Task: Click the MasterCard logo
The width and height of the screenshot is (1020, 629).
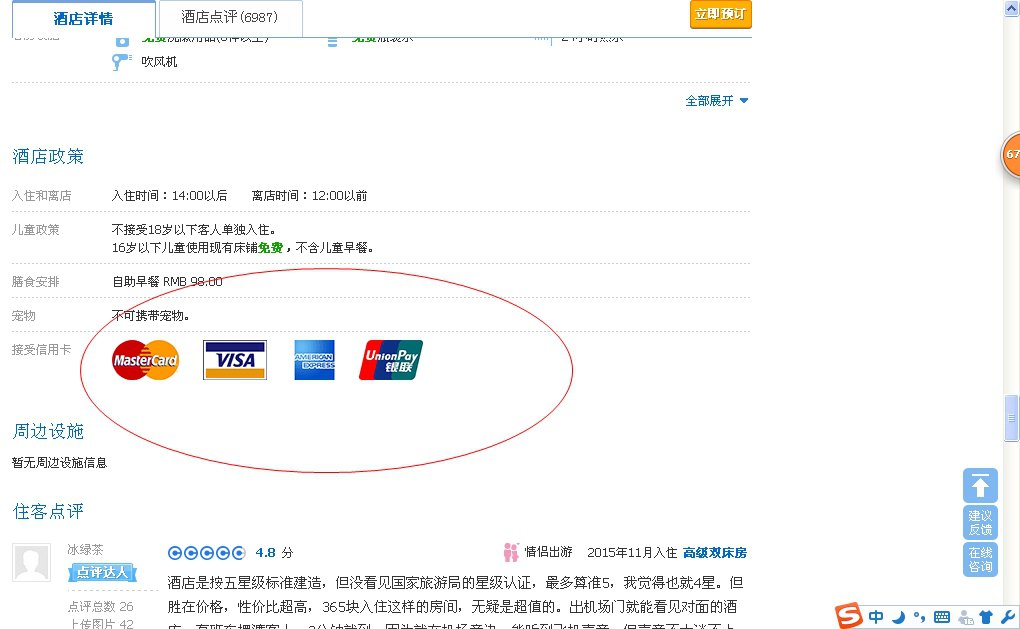Action: pos(146,360)
